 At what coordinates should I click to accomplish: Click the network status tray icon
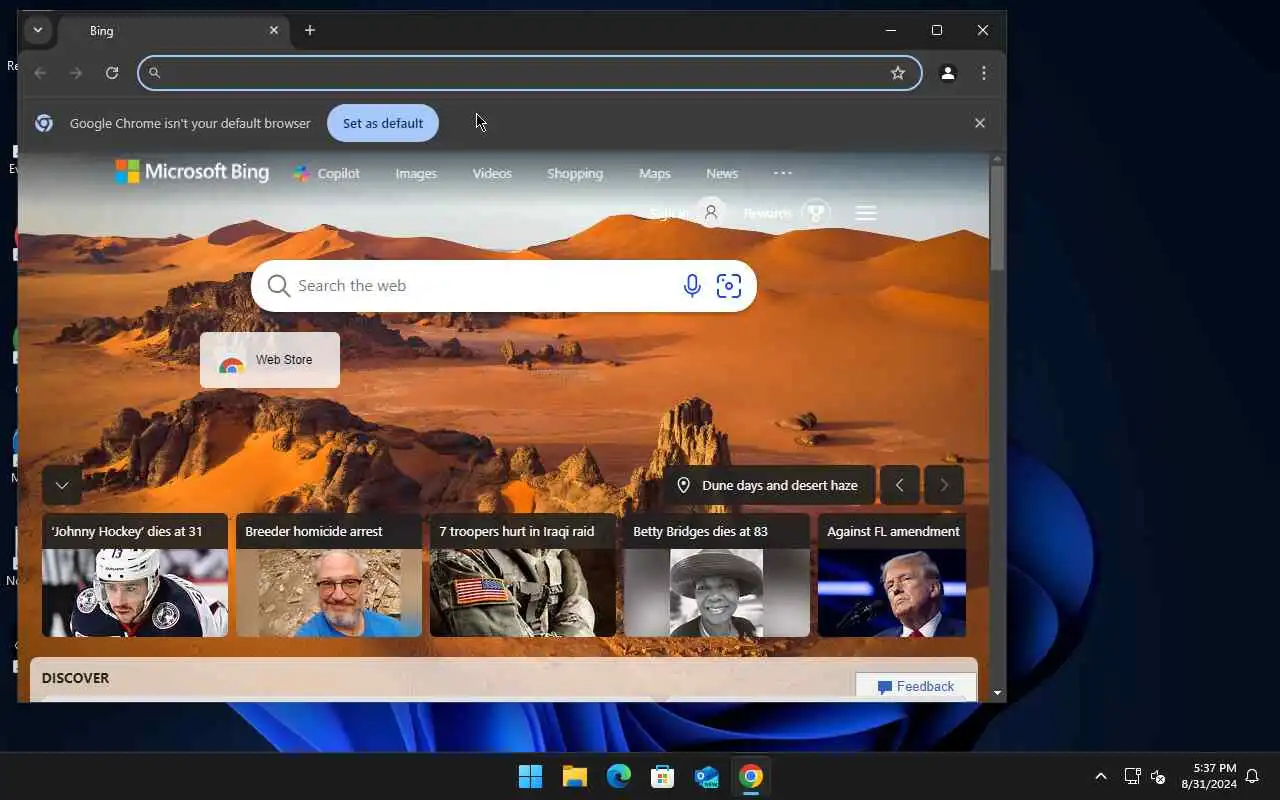point(1132,776)
